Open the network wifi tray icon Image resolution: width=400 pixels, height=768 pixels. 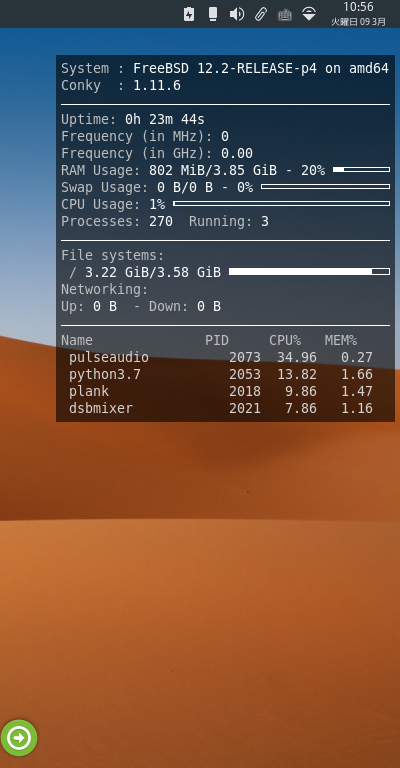tap(309, 14)
